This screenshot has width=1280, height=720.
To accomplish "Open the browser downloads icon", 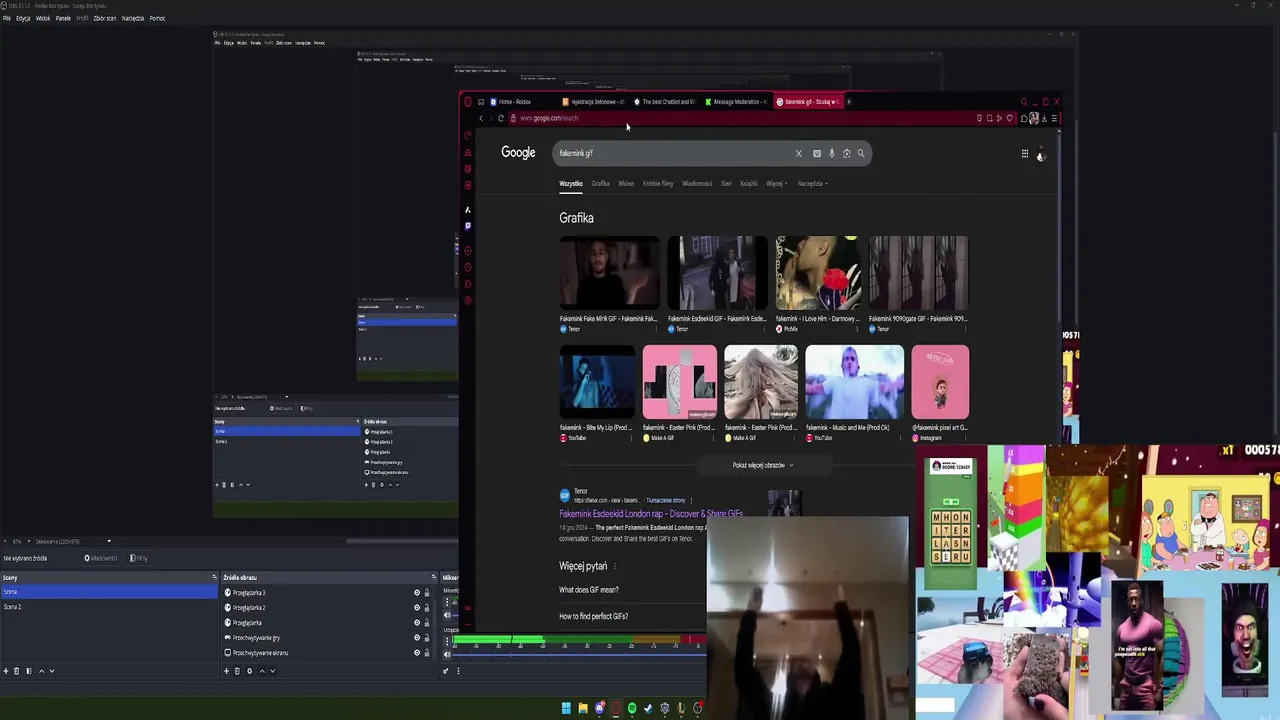I will pyautogui.click(x=1044, y=118).
